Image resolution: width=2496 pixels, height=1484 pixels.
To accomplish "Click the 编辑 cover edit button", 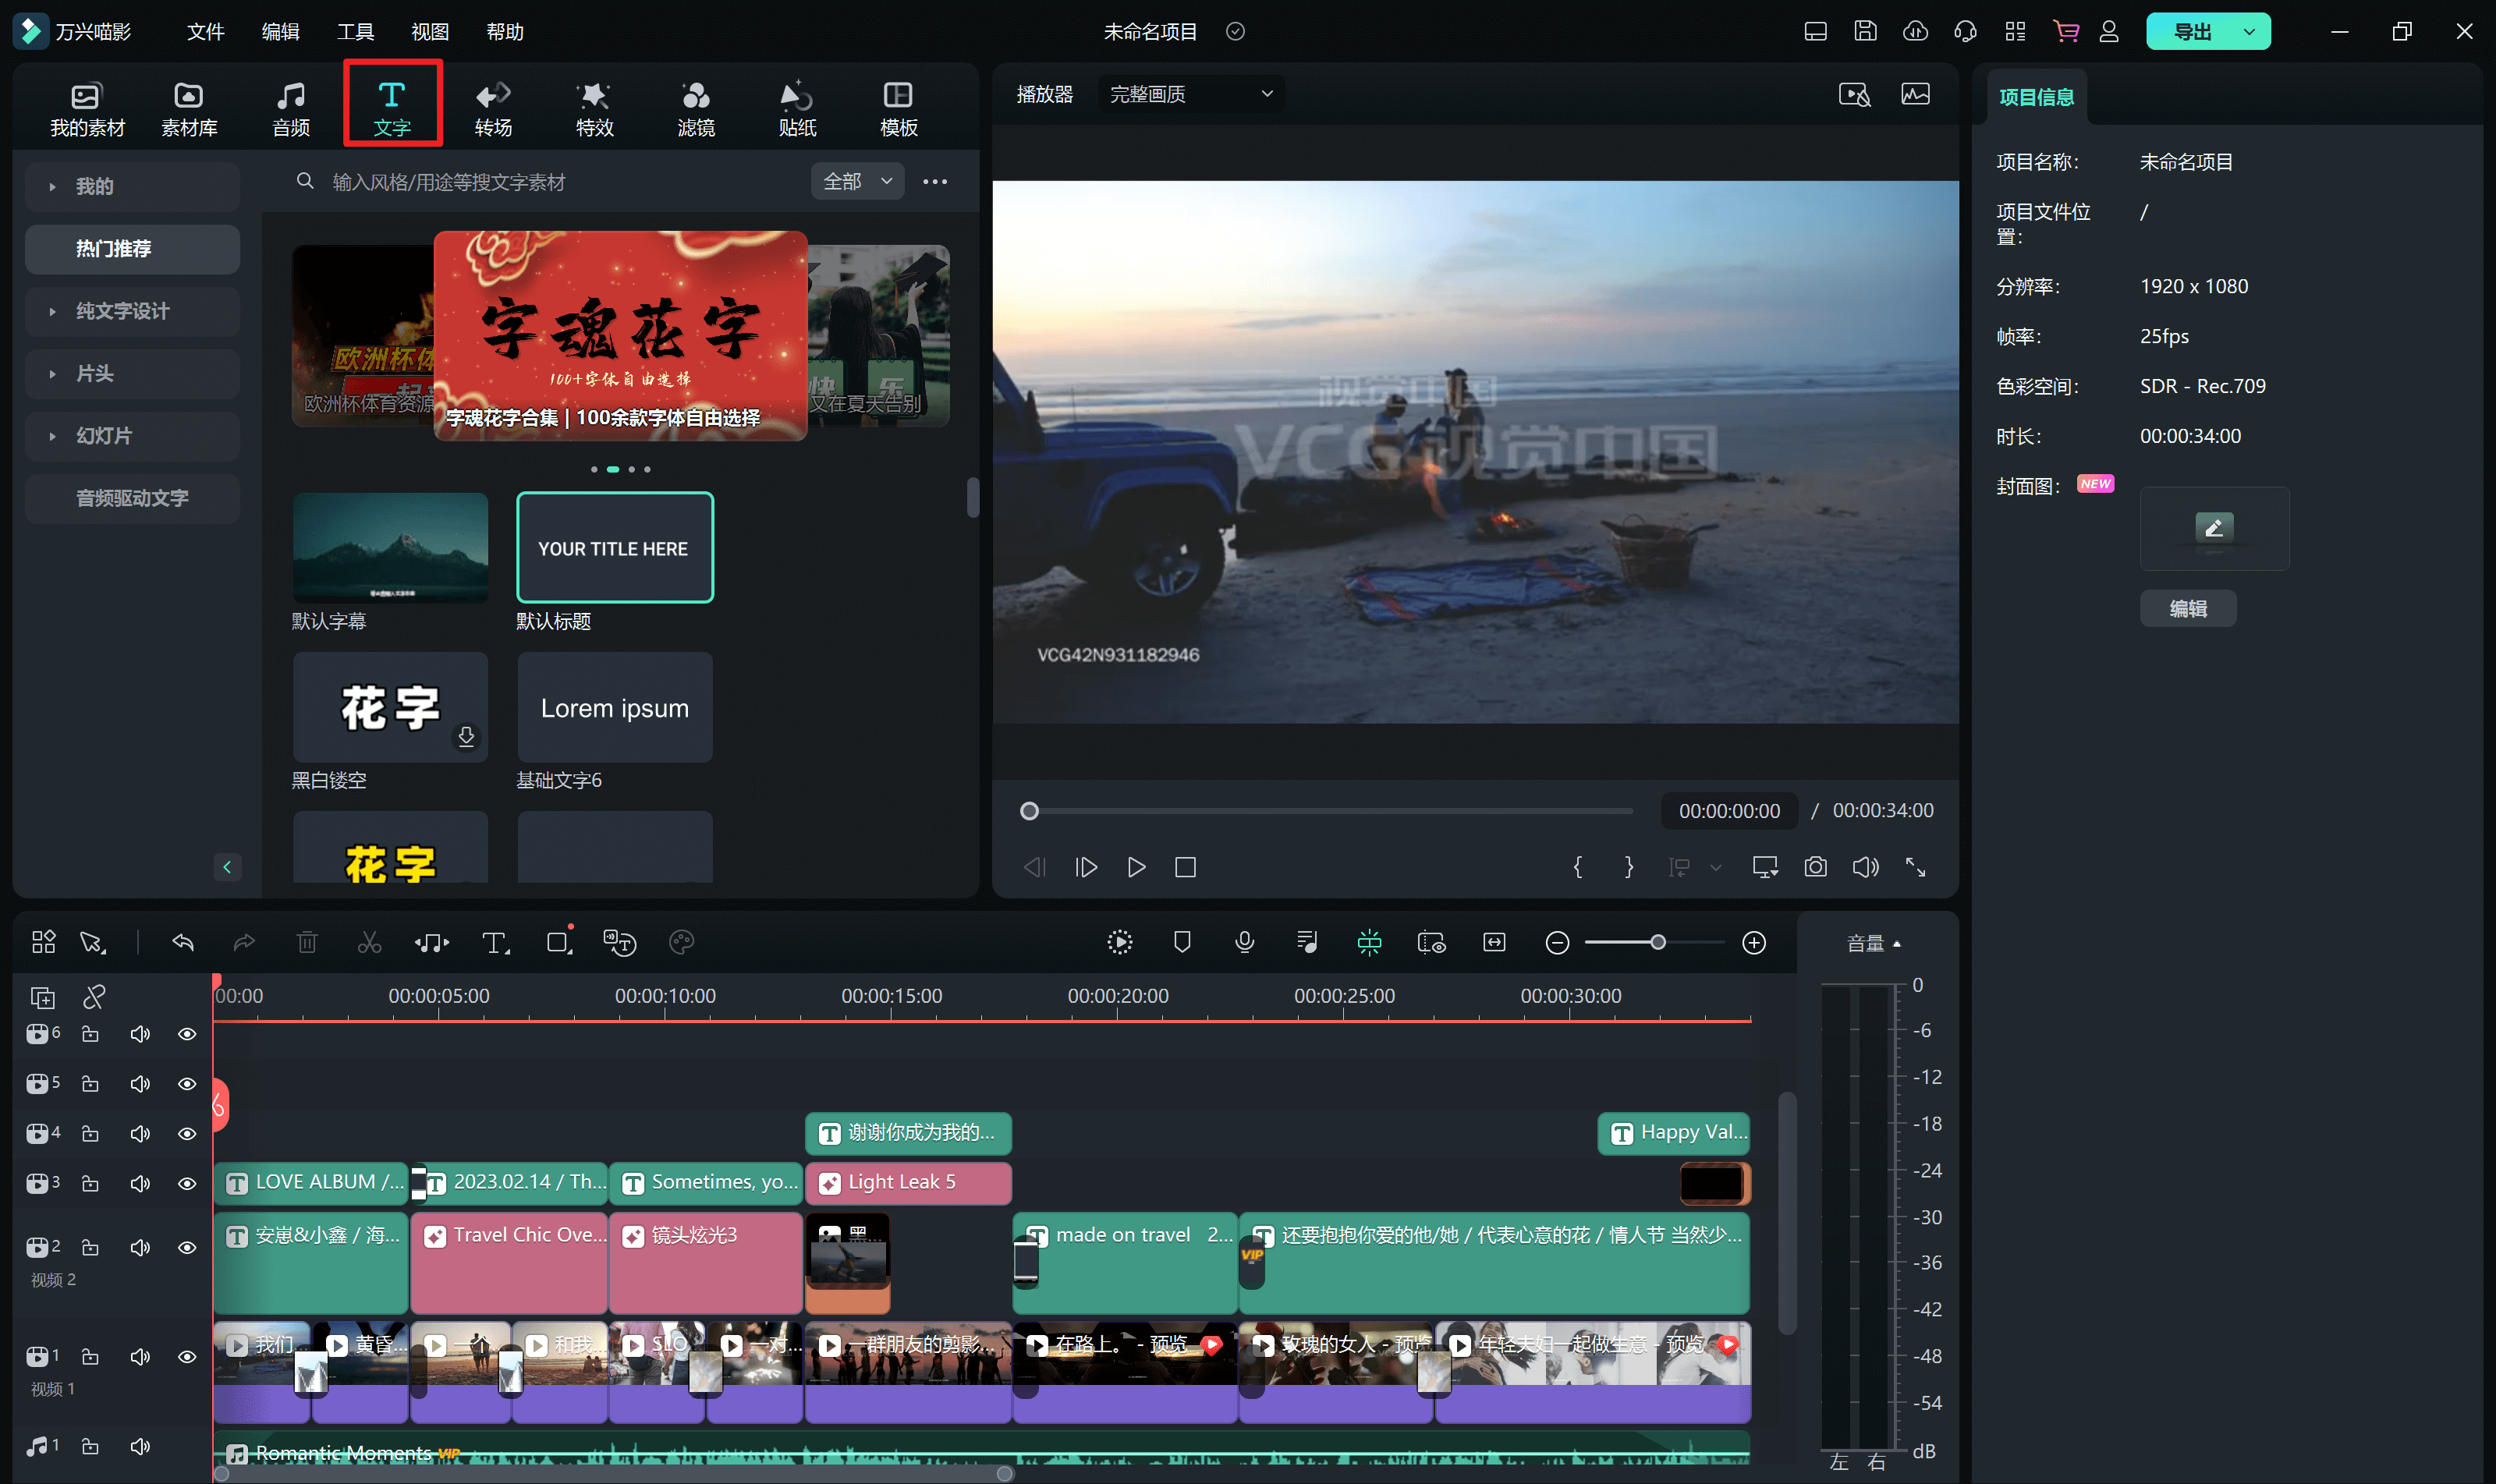I will [x=2187, y=608].
